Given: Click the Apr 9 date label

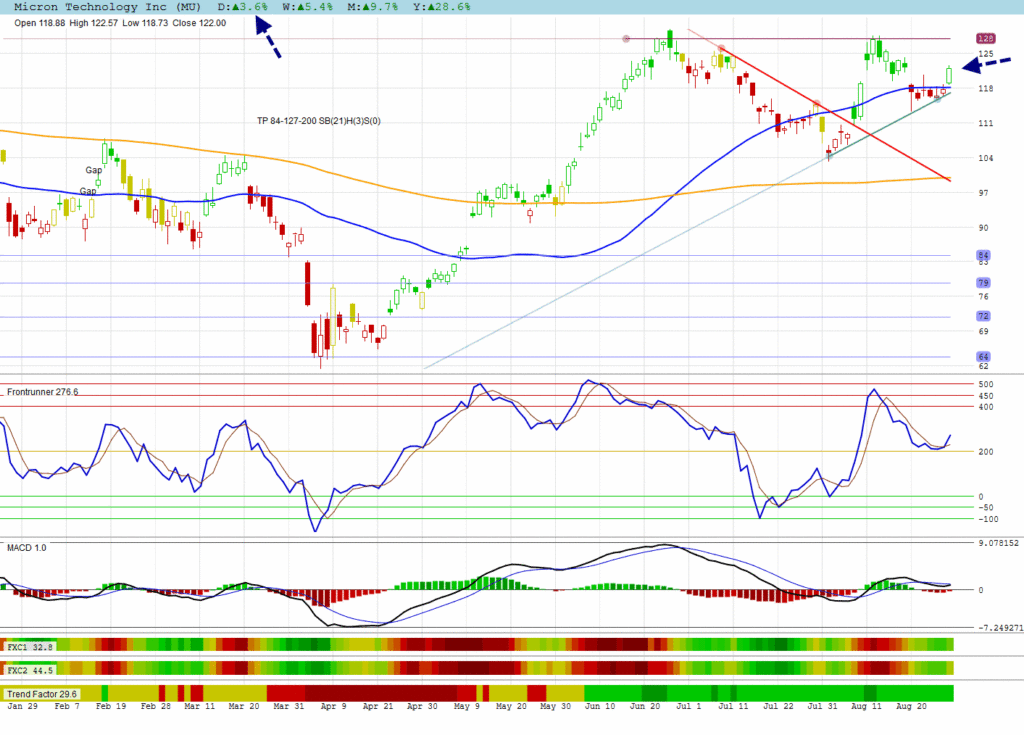Looking at the screenshot, I should click(x=333, y=706).
